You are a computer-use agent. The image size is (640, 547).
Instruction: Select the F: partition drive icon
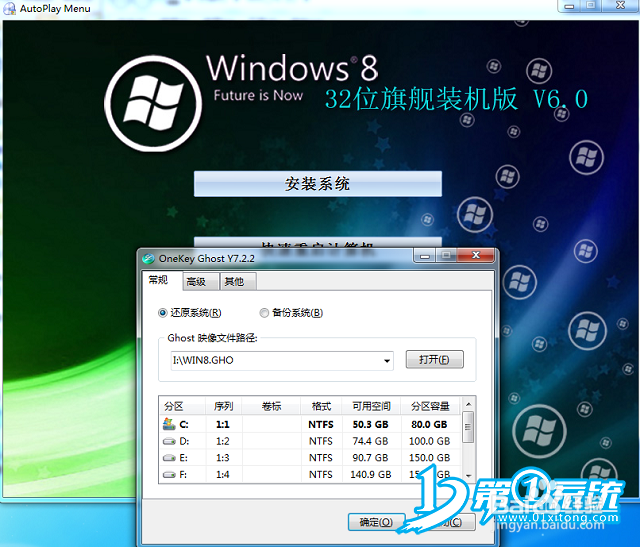(169, 475)
